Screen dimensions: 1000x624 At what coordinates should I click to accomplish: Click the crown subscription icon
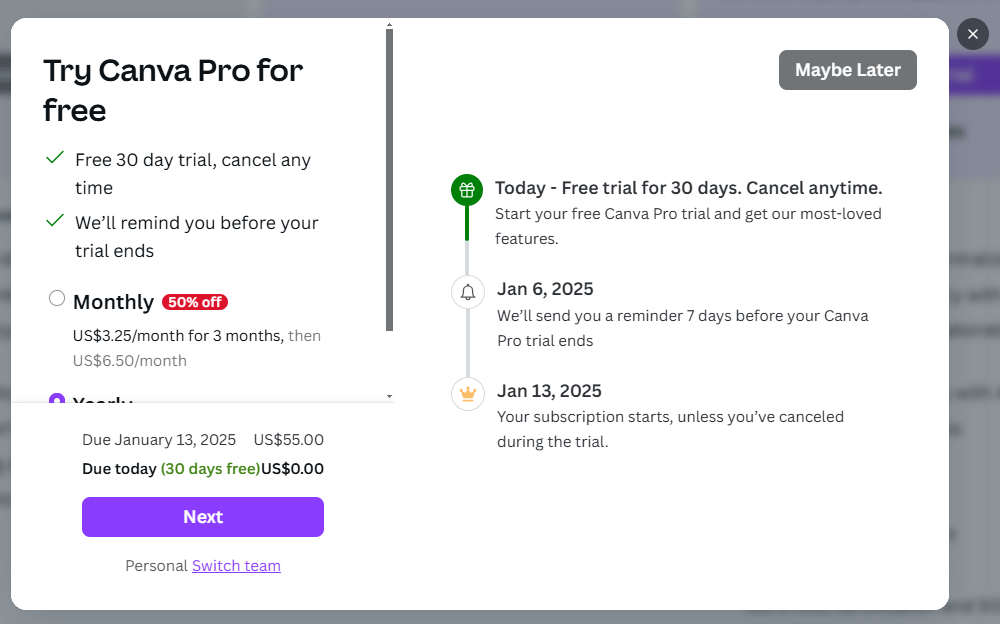pos(467,393)
